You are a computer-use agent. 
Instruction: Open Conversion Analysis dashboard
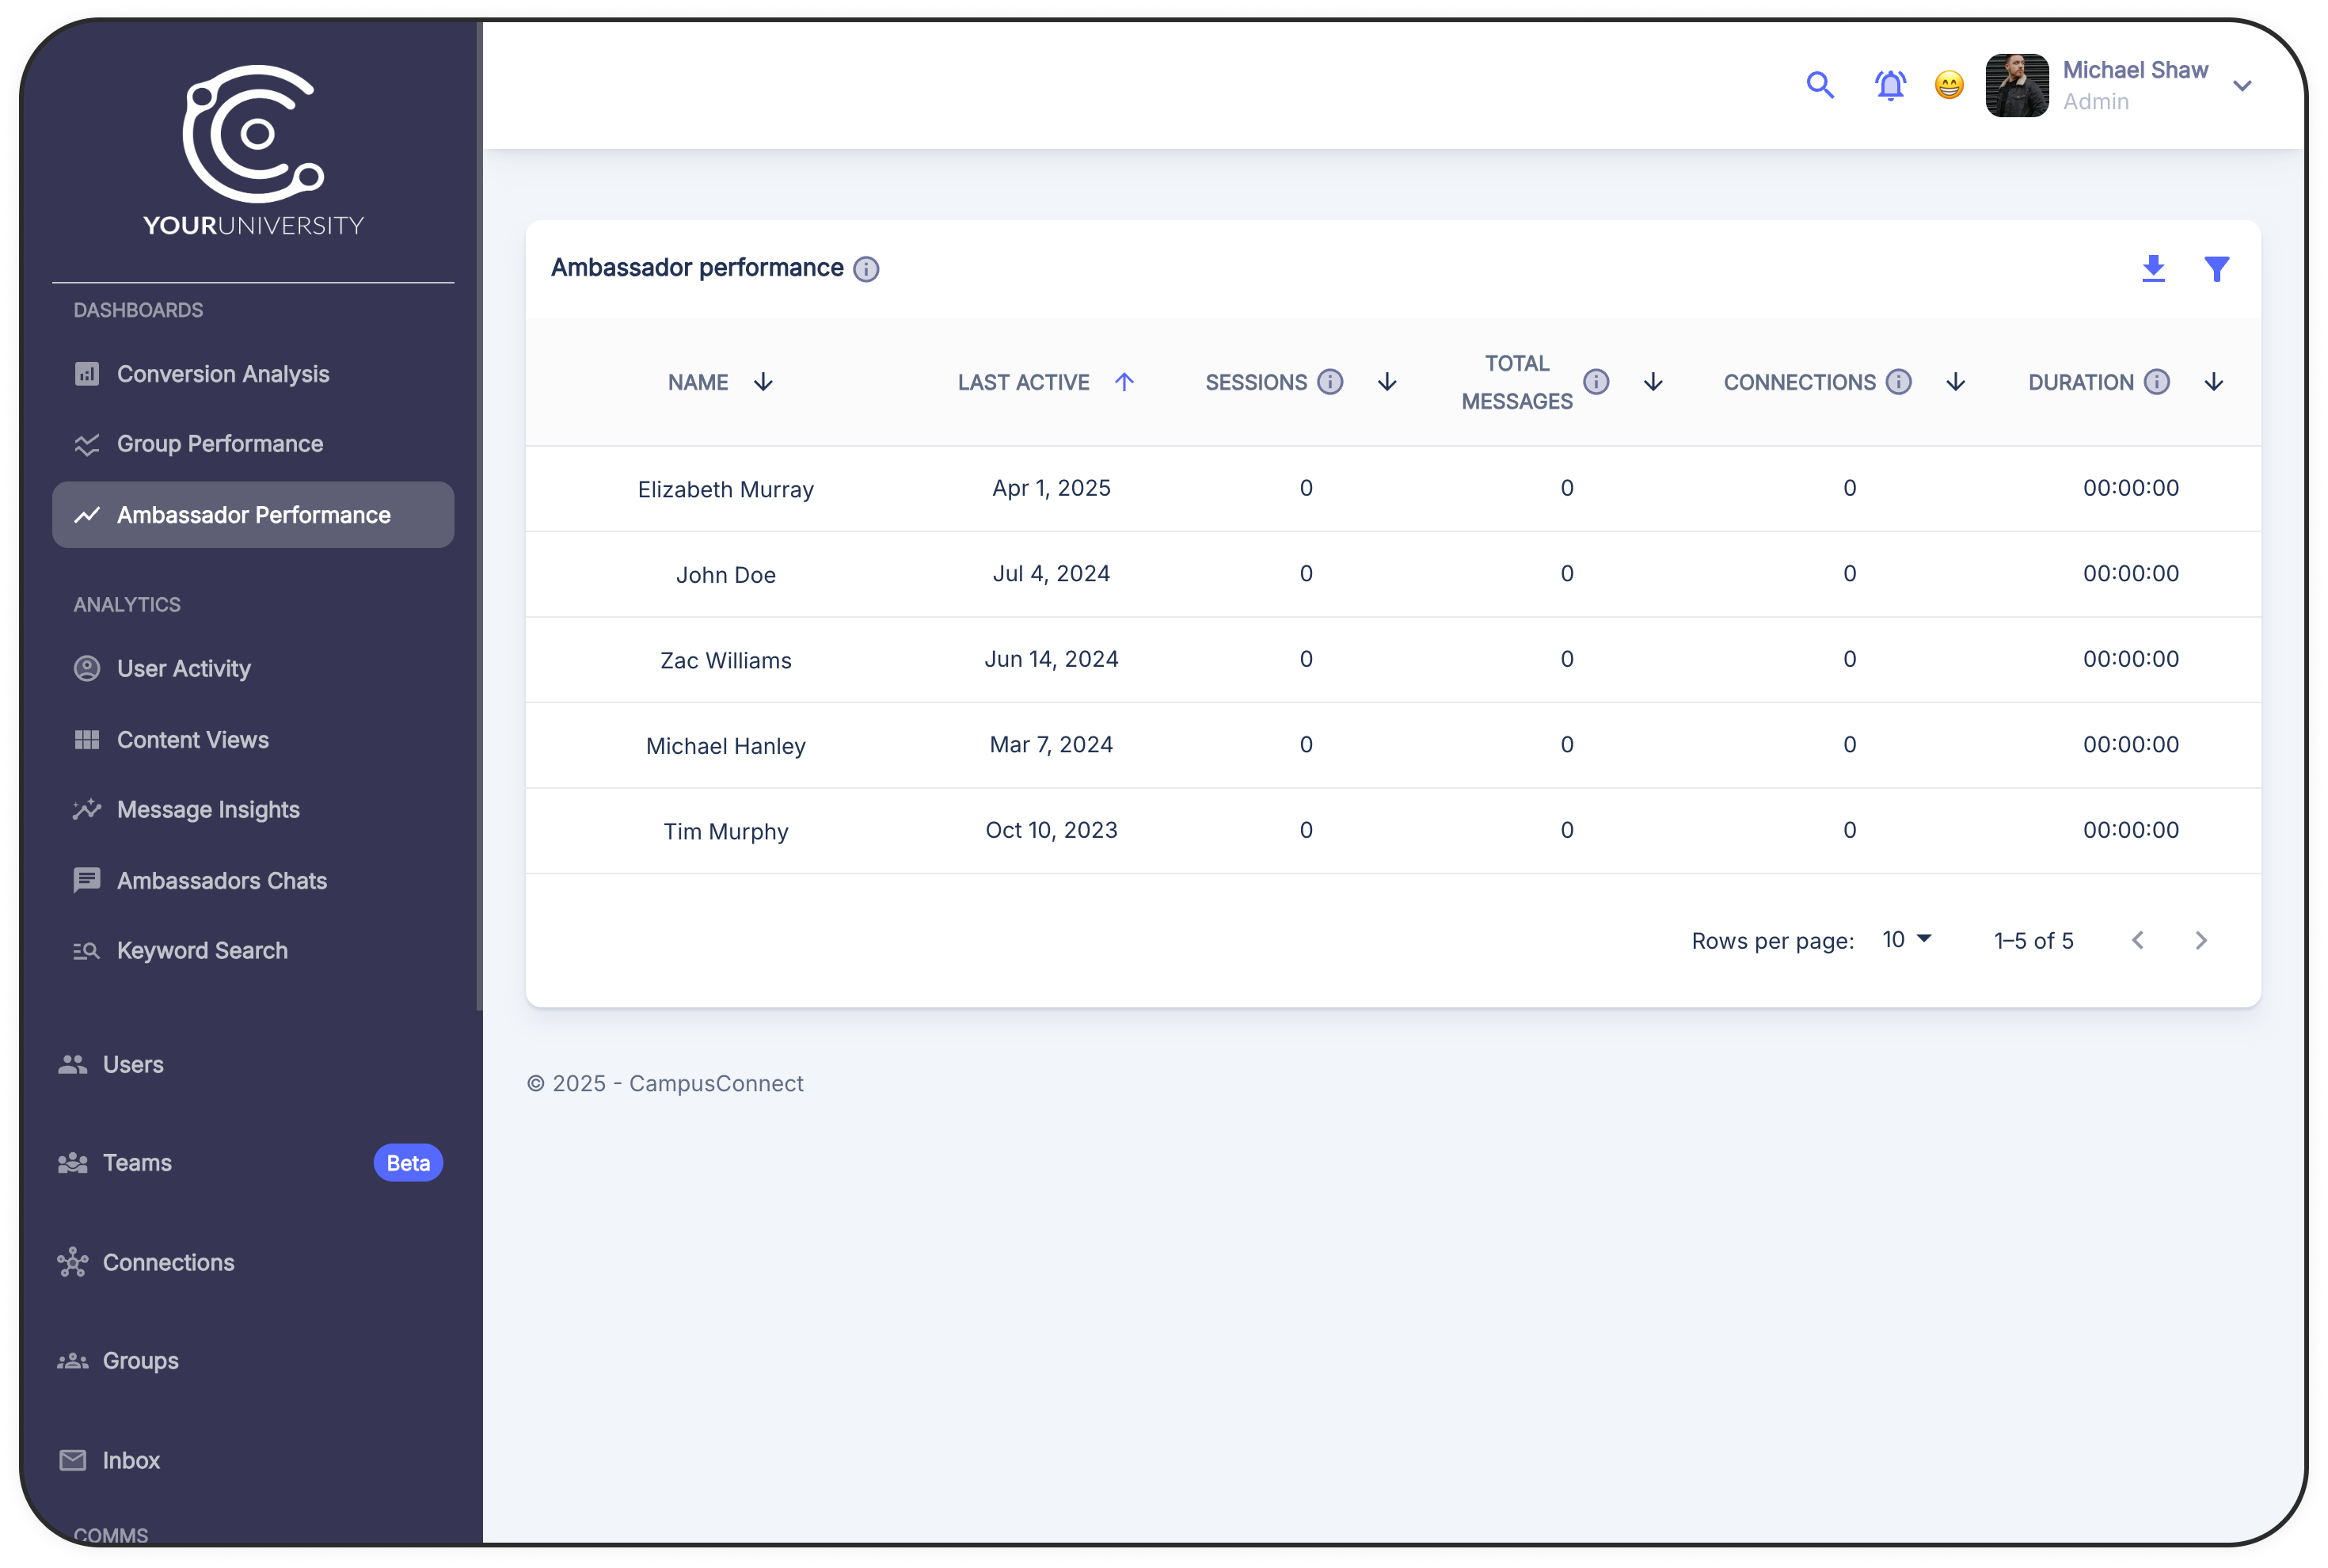(253, 374)
